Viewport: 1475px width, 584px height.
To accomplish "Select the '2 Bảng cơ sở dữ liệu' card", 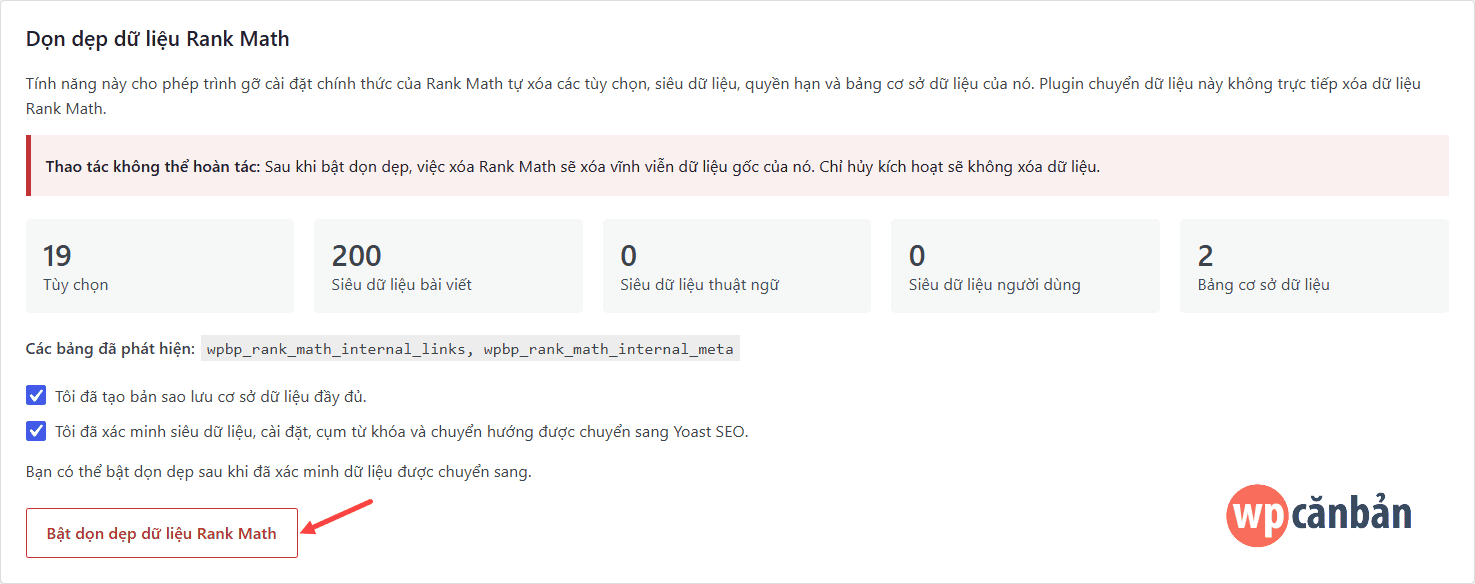I will pyautogui.click(x=1314, y=266).
